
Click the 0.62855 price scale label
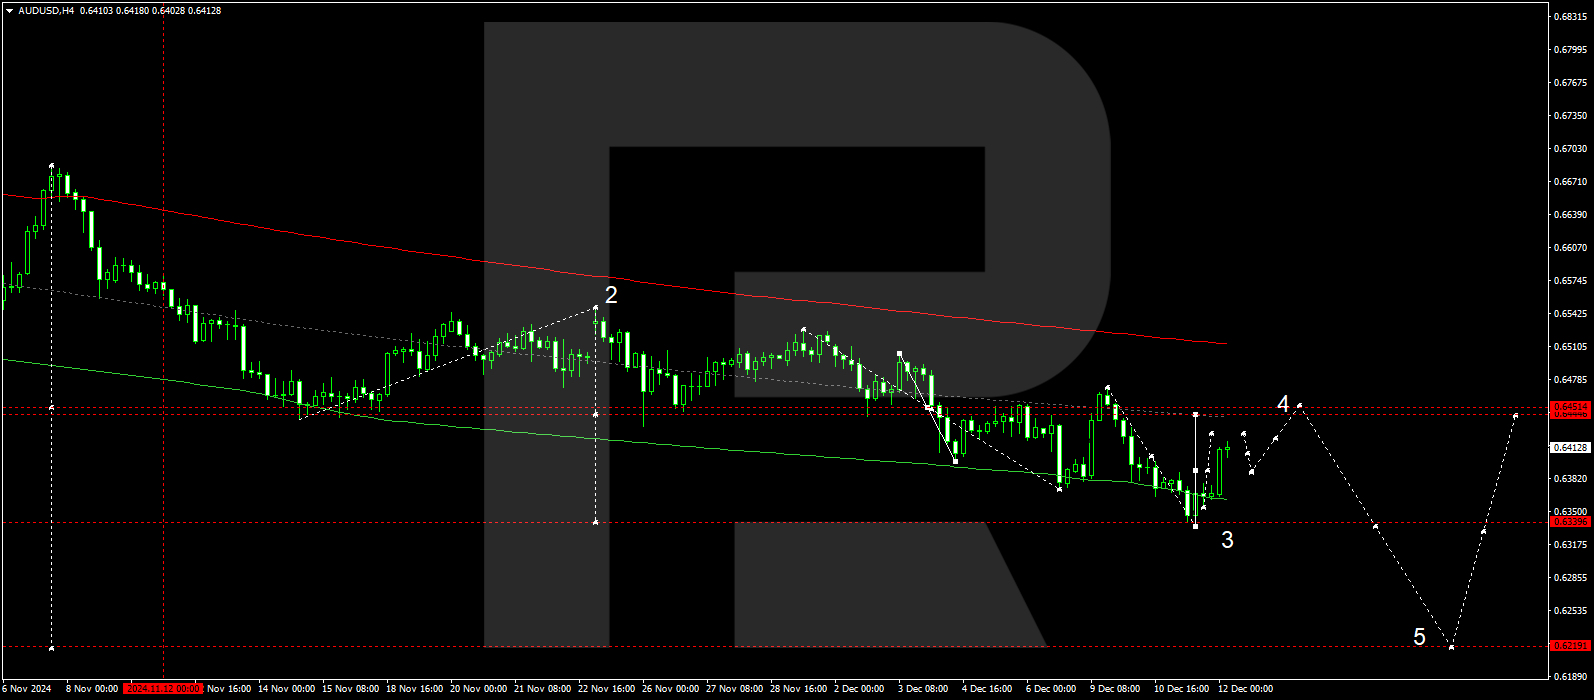(x=1571, y=578)
